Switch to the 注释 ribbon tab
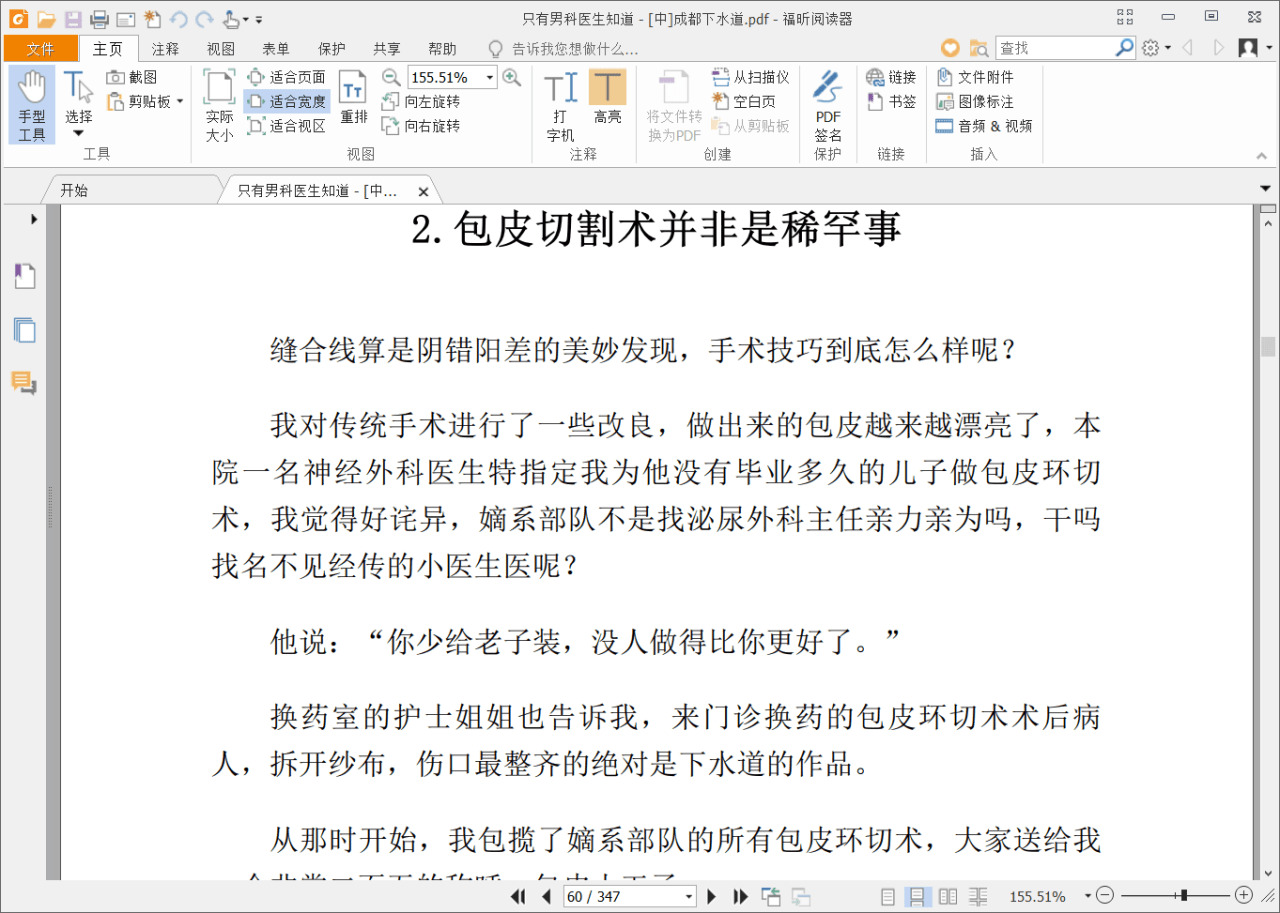 (x=165, y=48)
